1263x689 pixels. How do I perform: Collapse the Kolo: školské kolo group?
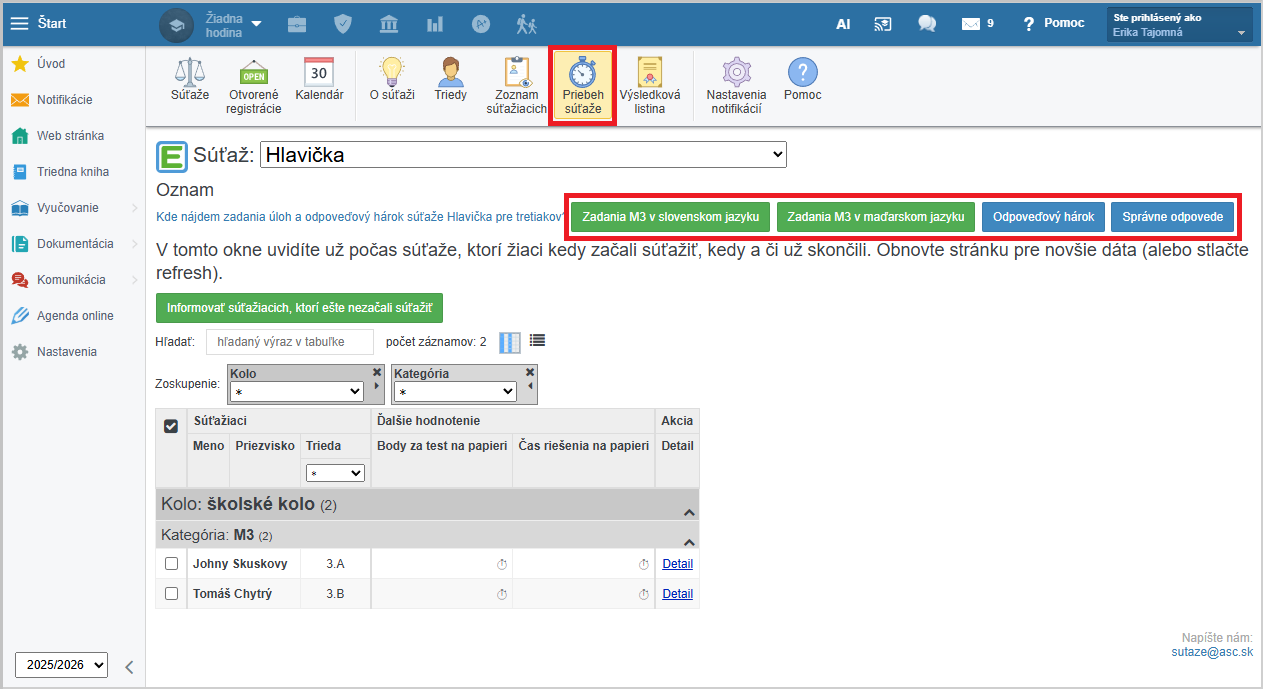689,511
